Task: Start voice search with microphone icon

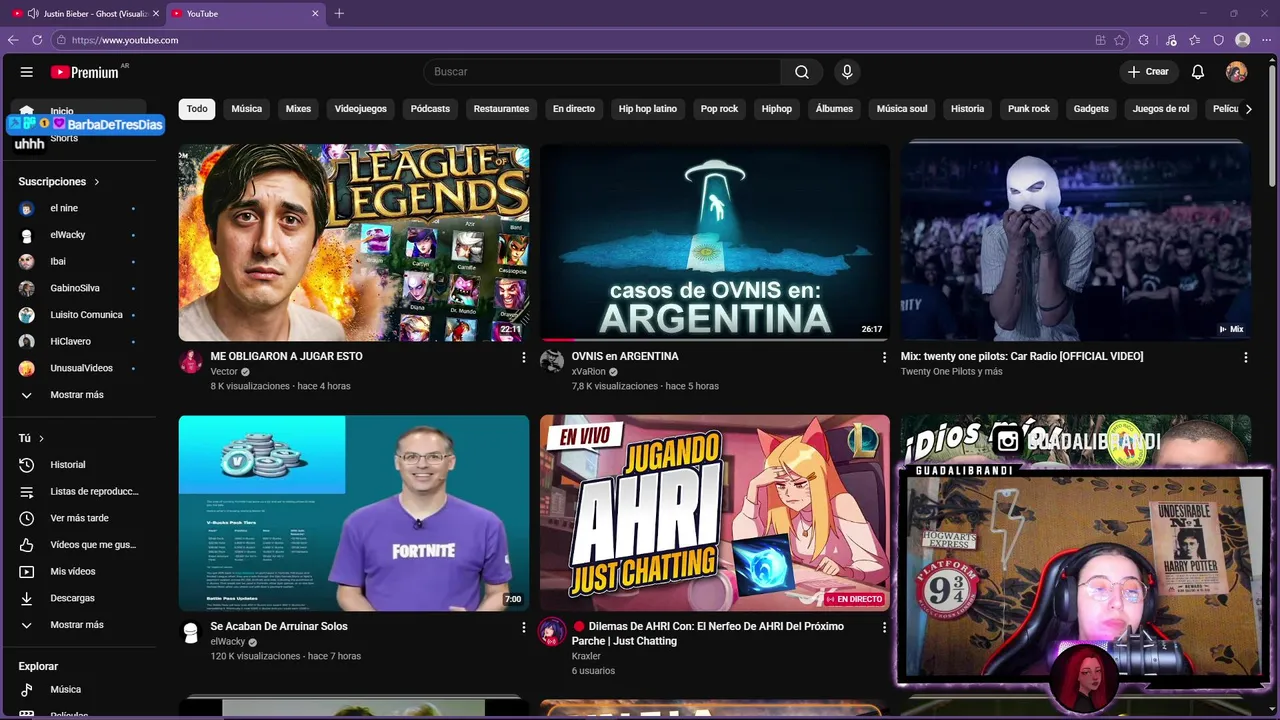Action: point(847,72)
